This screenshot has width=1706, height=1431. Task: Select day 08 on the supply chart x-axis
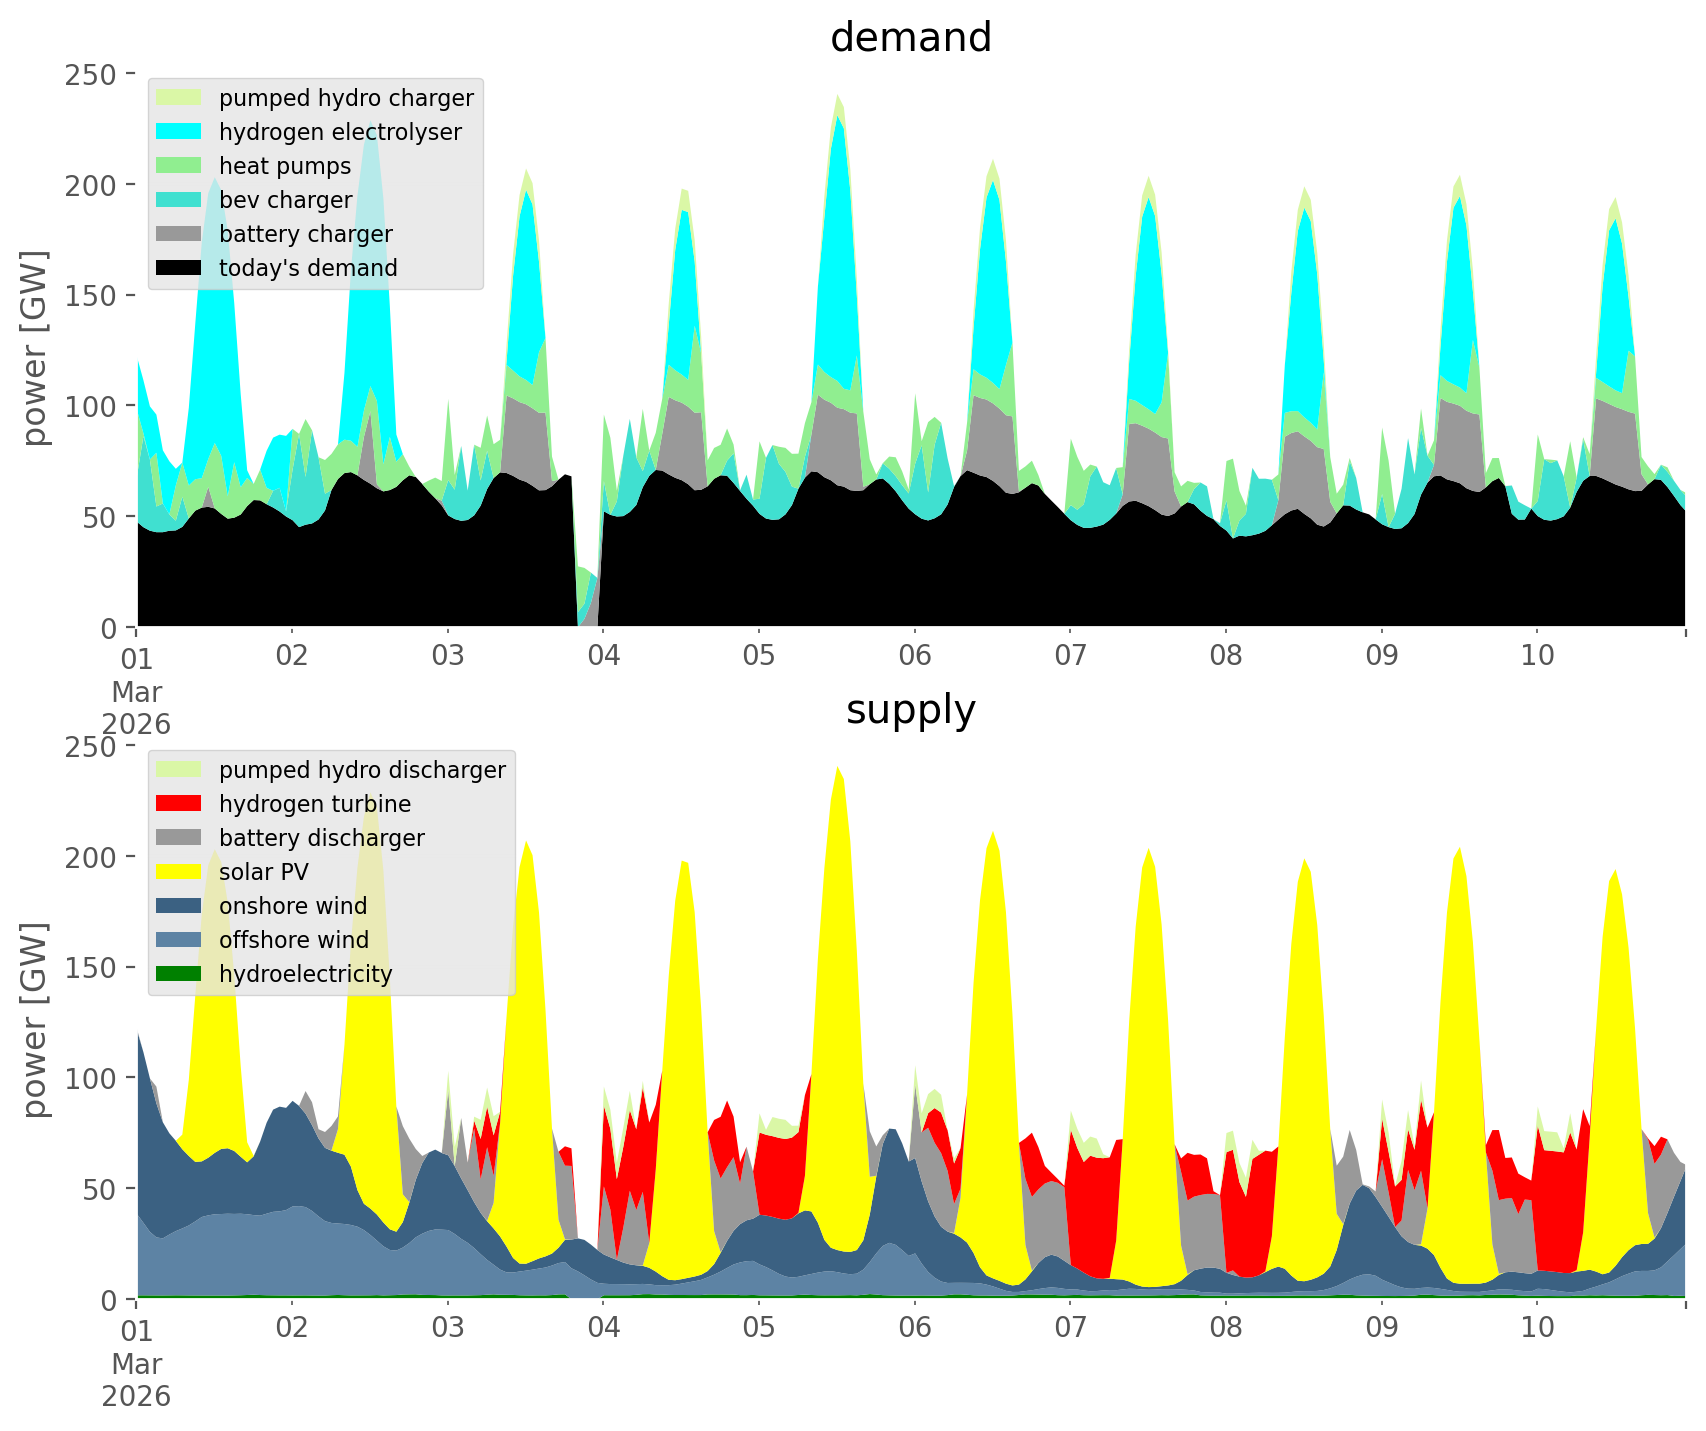[x=1225, y=1329]
